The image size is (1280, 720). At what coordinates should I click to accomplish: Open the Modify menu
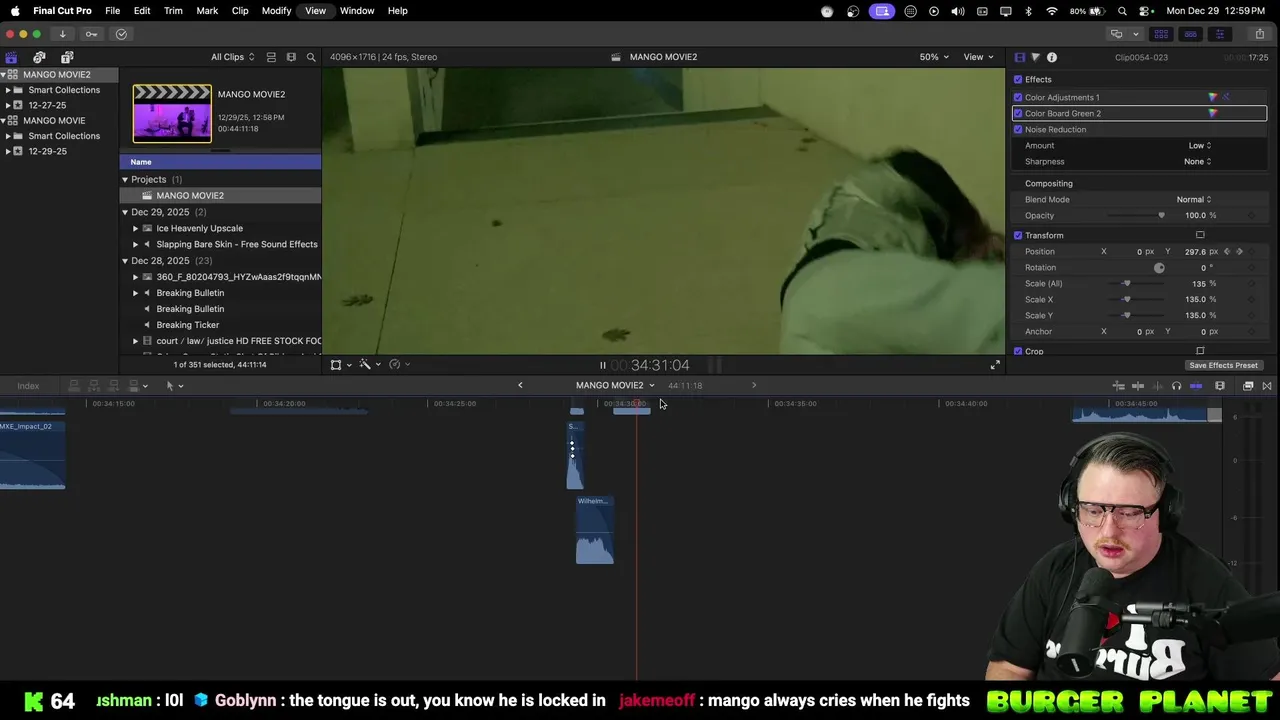point(276,10)
